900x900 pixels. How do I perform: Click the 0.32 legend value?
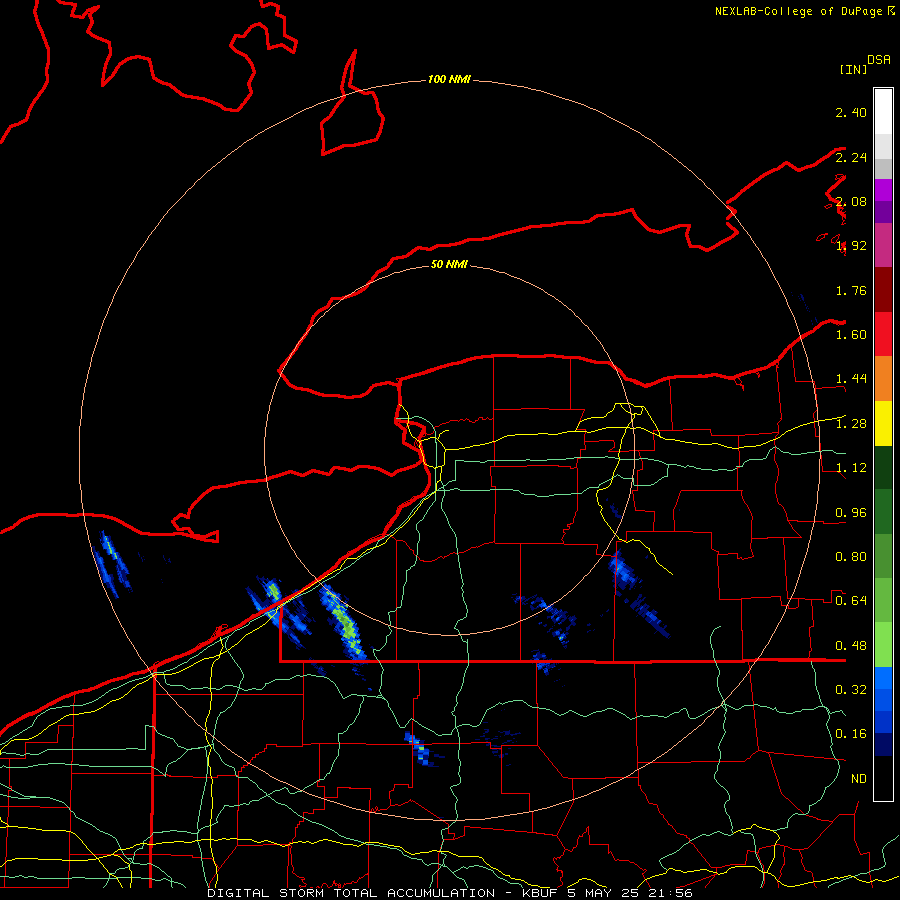[851, 690]
